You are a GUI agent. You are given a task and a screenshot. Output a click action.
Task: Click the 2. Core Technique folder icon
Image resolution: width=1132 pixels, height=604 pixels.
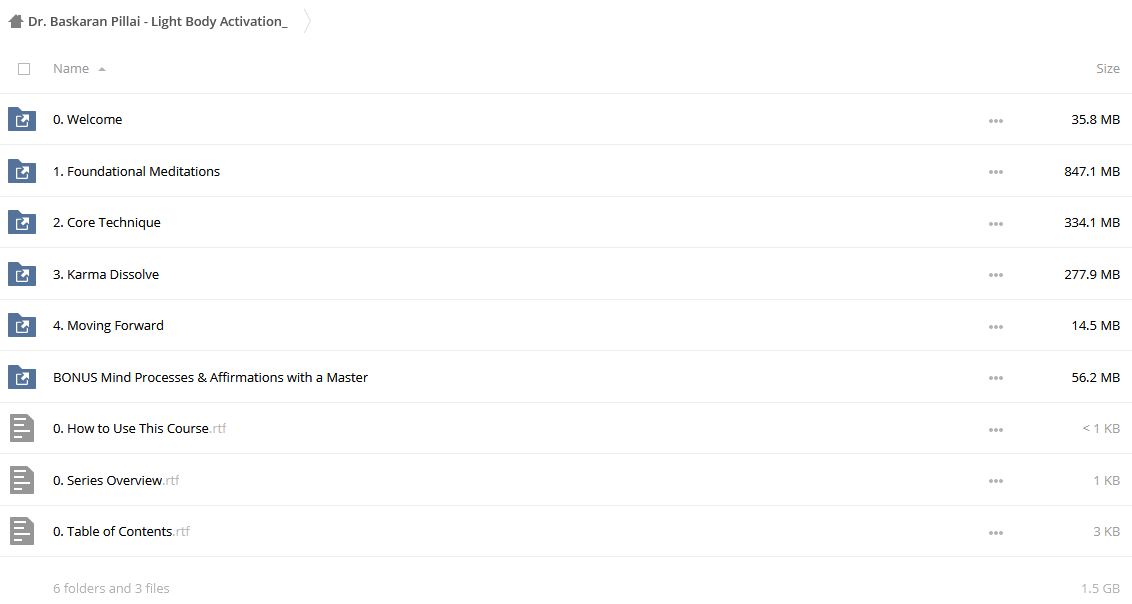pos(22,222)
